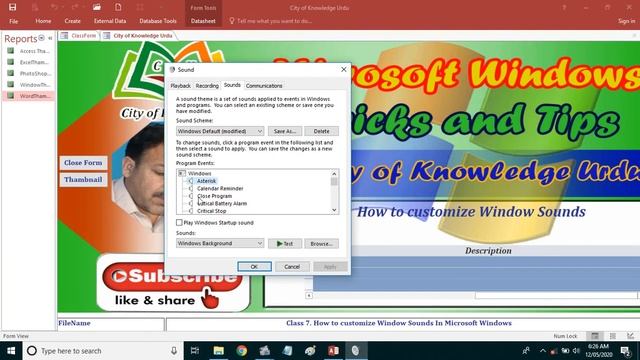The height and width of the screenshot is (360, 640).
Task: Click Cancel in the Sound dialog
Action: [292, 267]
